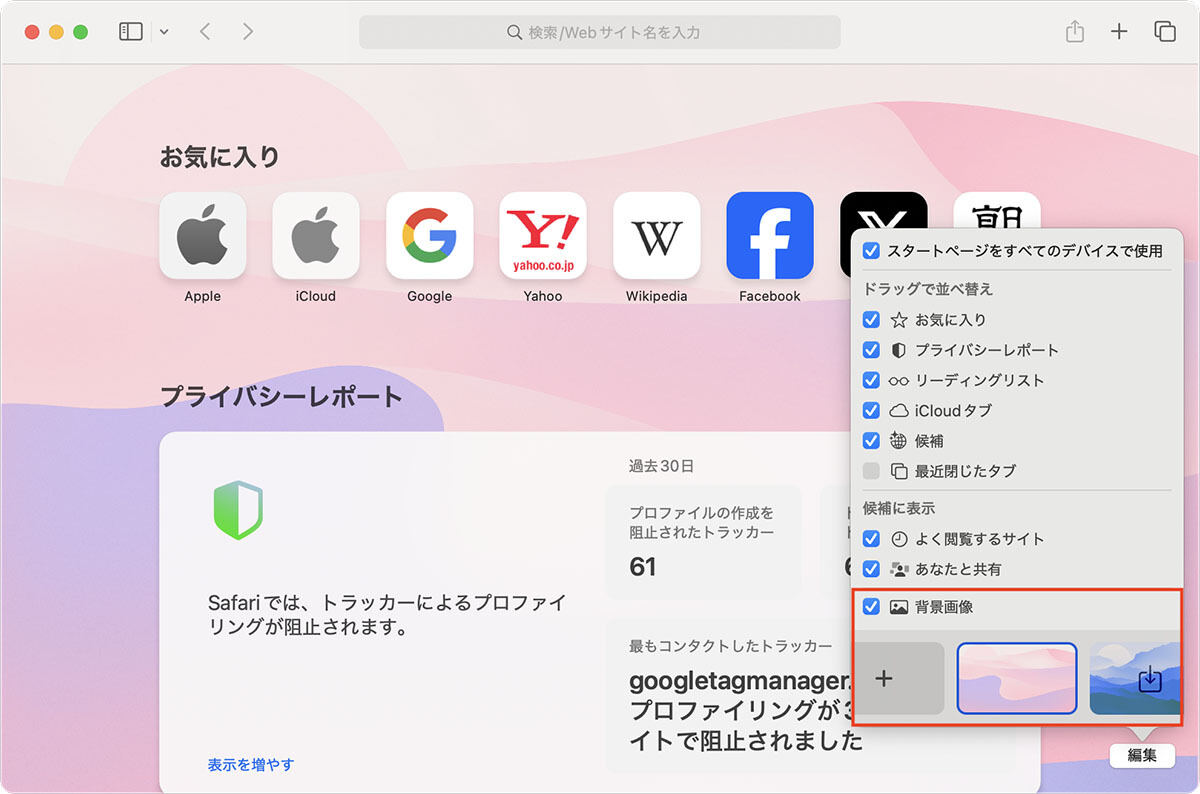Click the 編集 button
The image size is (1200, 794).
pos(1142,756)
